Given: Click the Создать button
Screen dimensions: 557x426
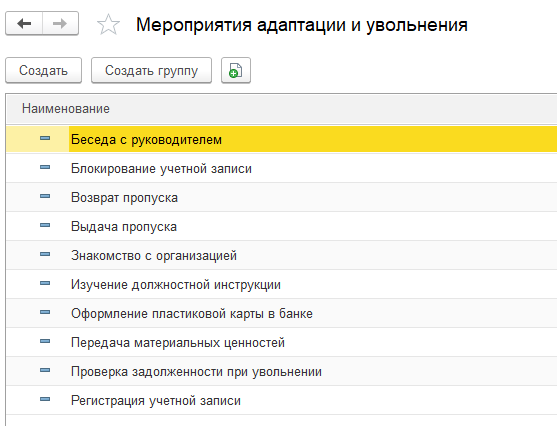Looking at the screenshot, I should 43,70.
